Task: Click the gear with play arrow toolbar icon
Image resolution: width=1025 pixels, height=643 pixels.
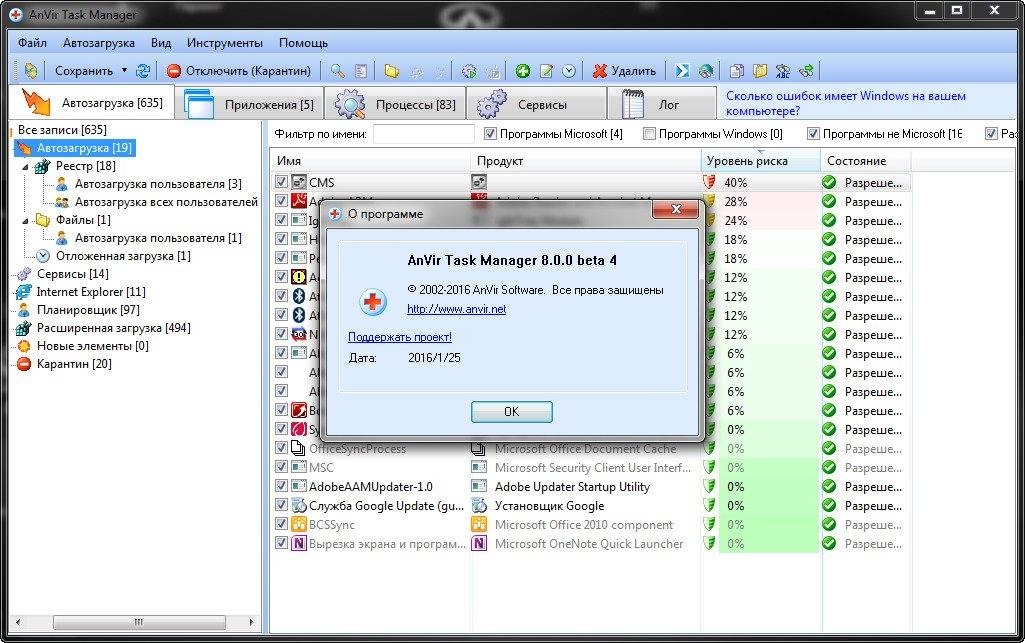Action: click(x=469, y=71)
